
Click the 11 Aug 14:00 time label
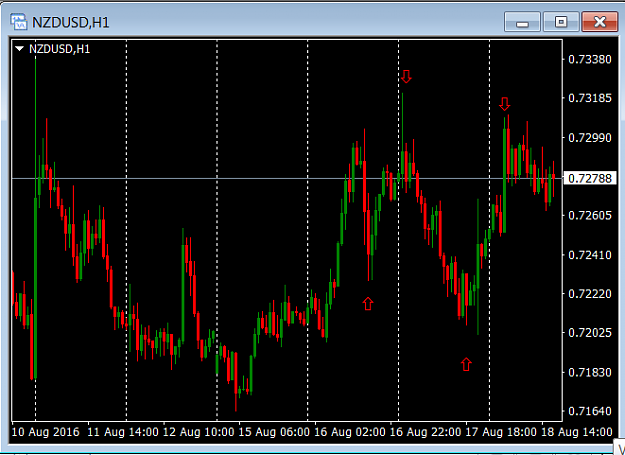coord(123,432)
